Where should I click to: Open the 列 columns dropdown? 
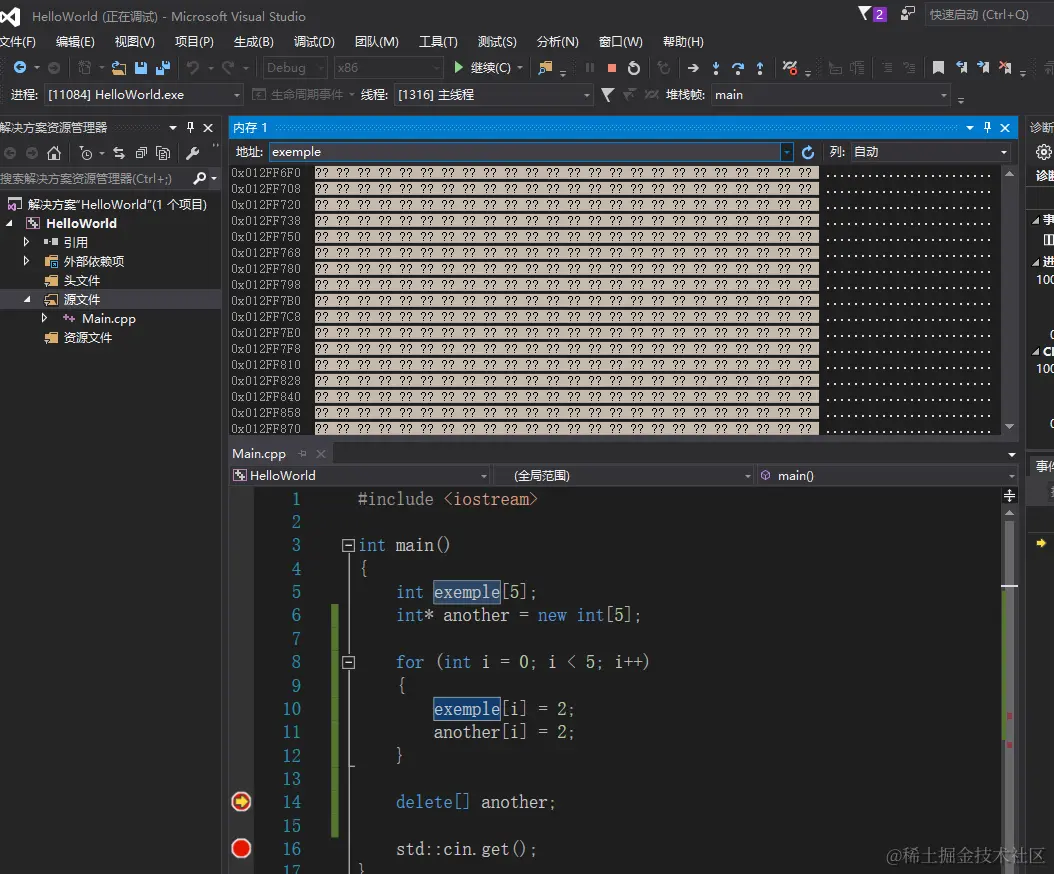click(1003, 152)
